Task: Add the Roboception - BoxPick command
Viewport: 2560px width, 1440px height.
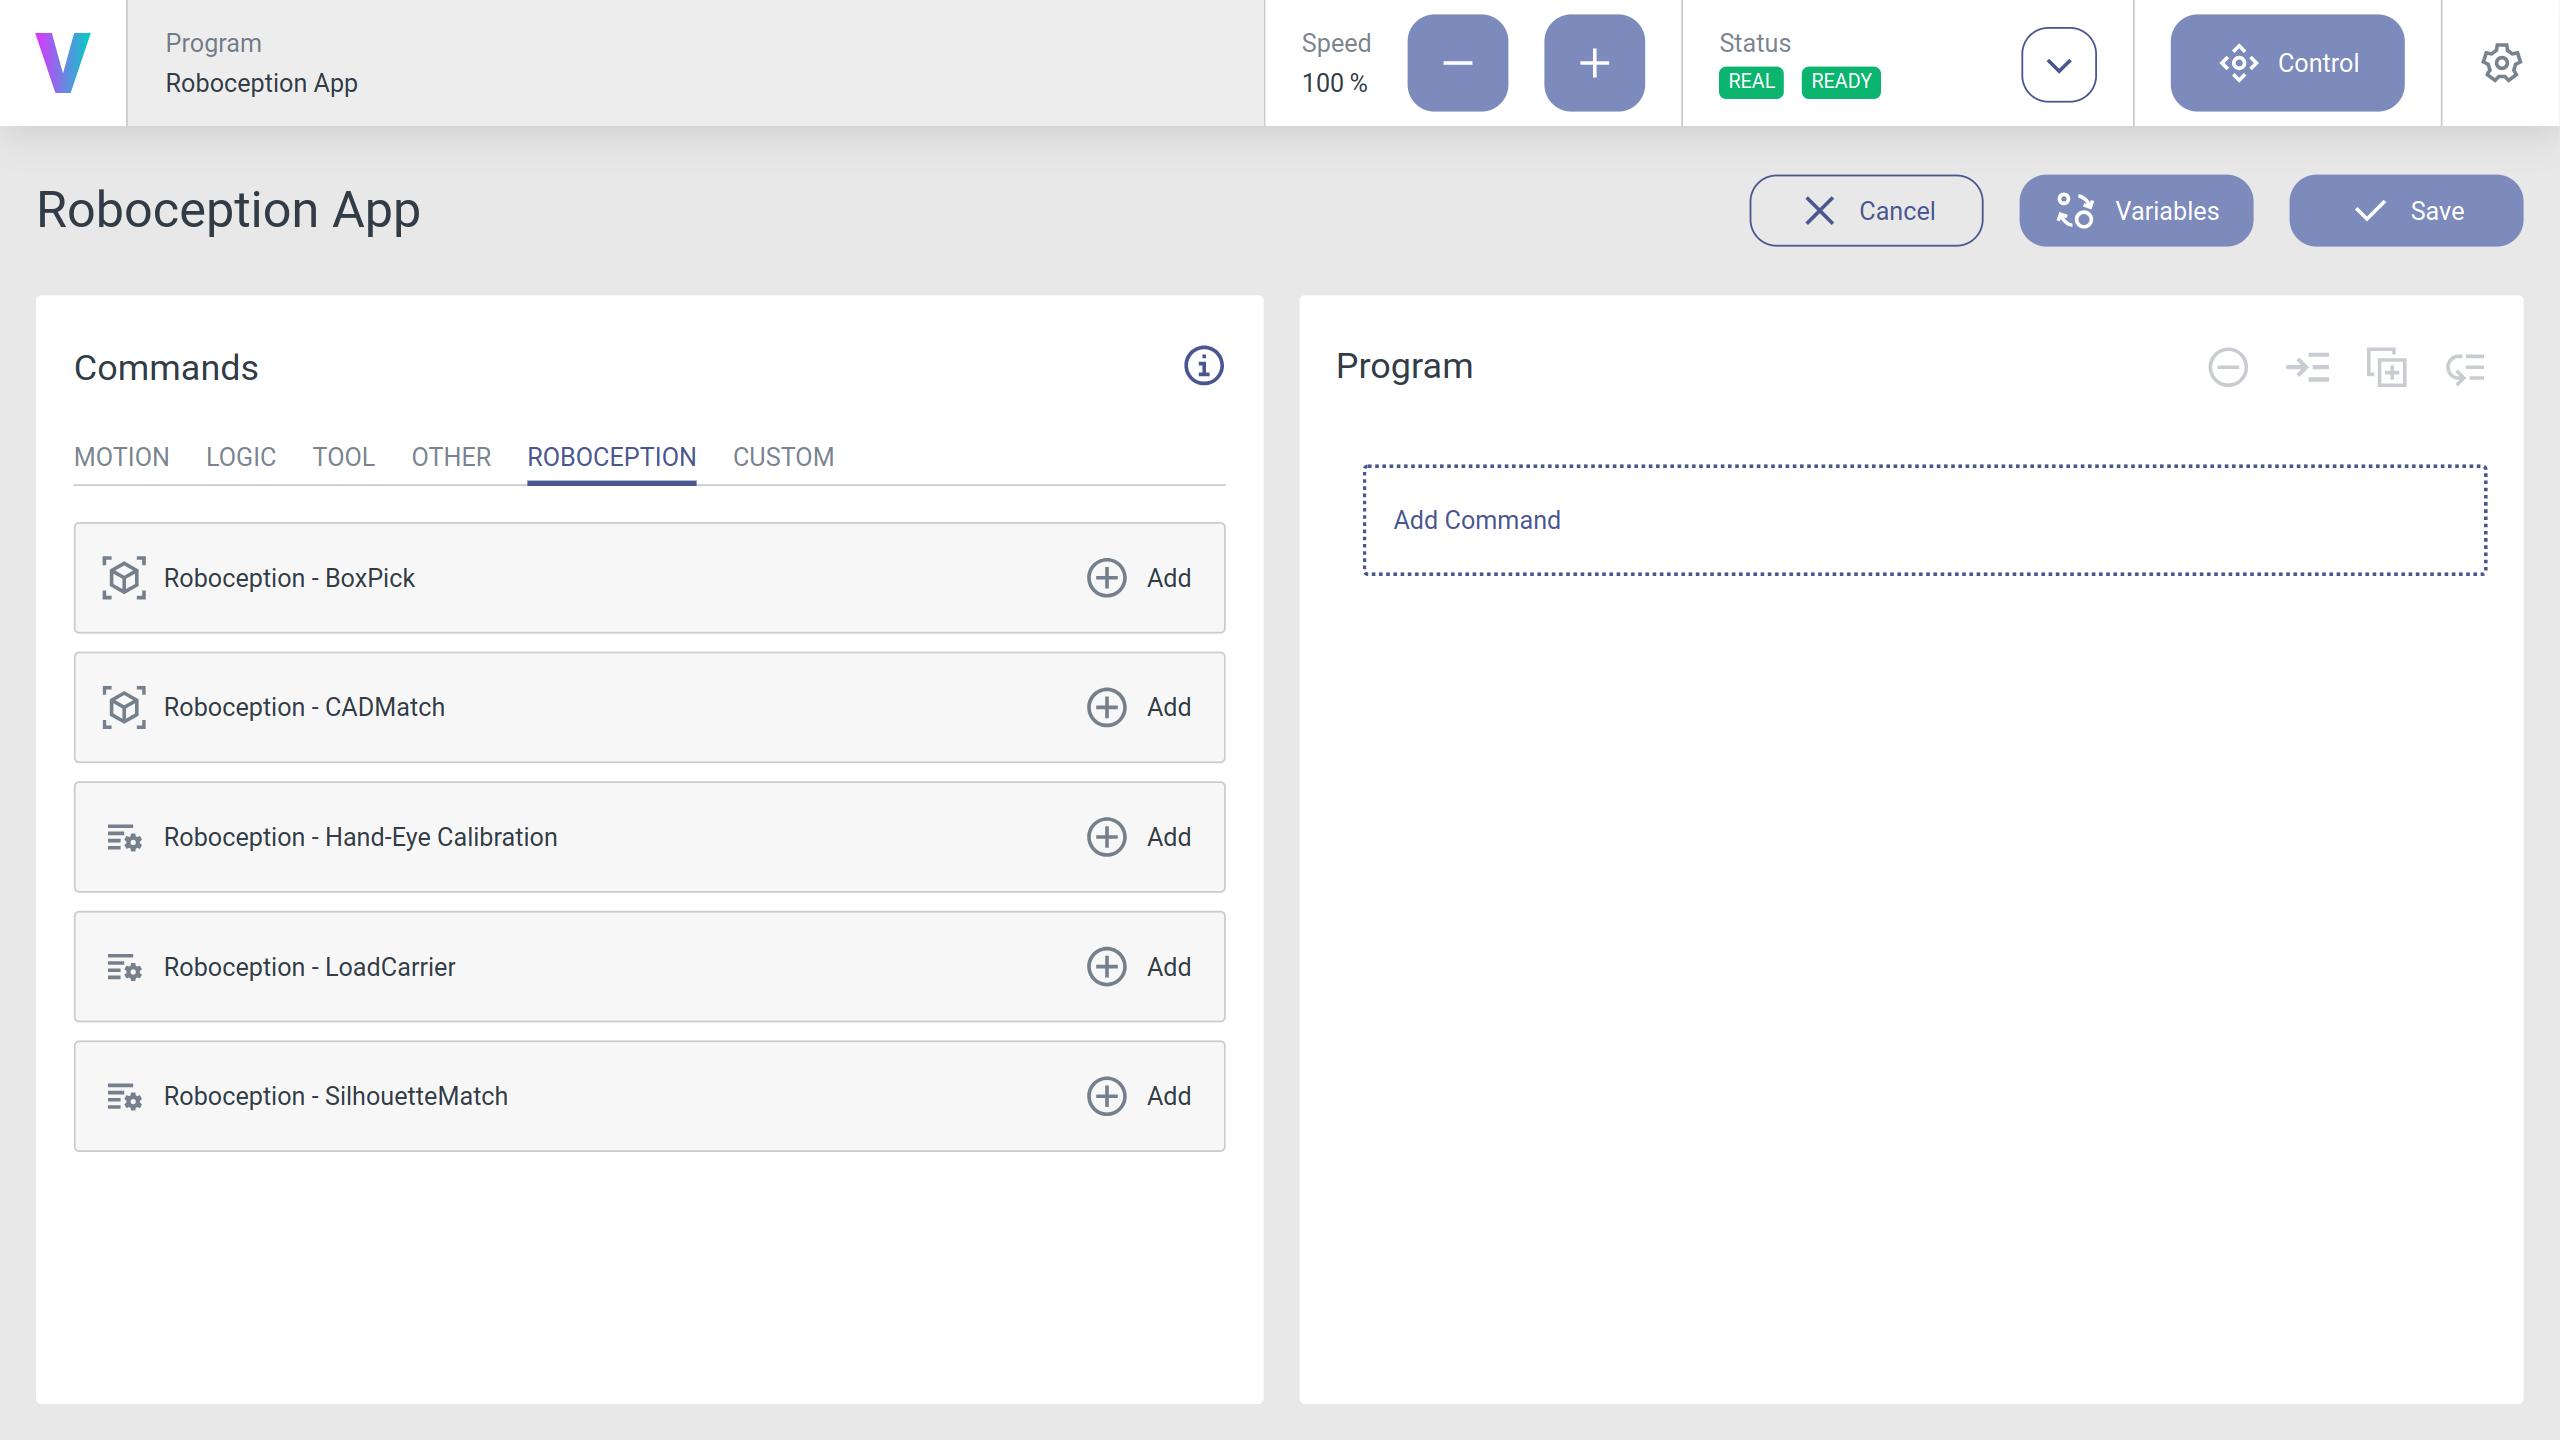Action: [1139, 578]
